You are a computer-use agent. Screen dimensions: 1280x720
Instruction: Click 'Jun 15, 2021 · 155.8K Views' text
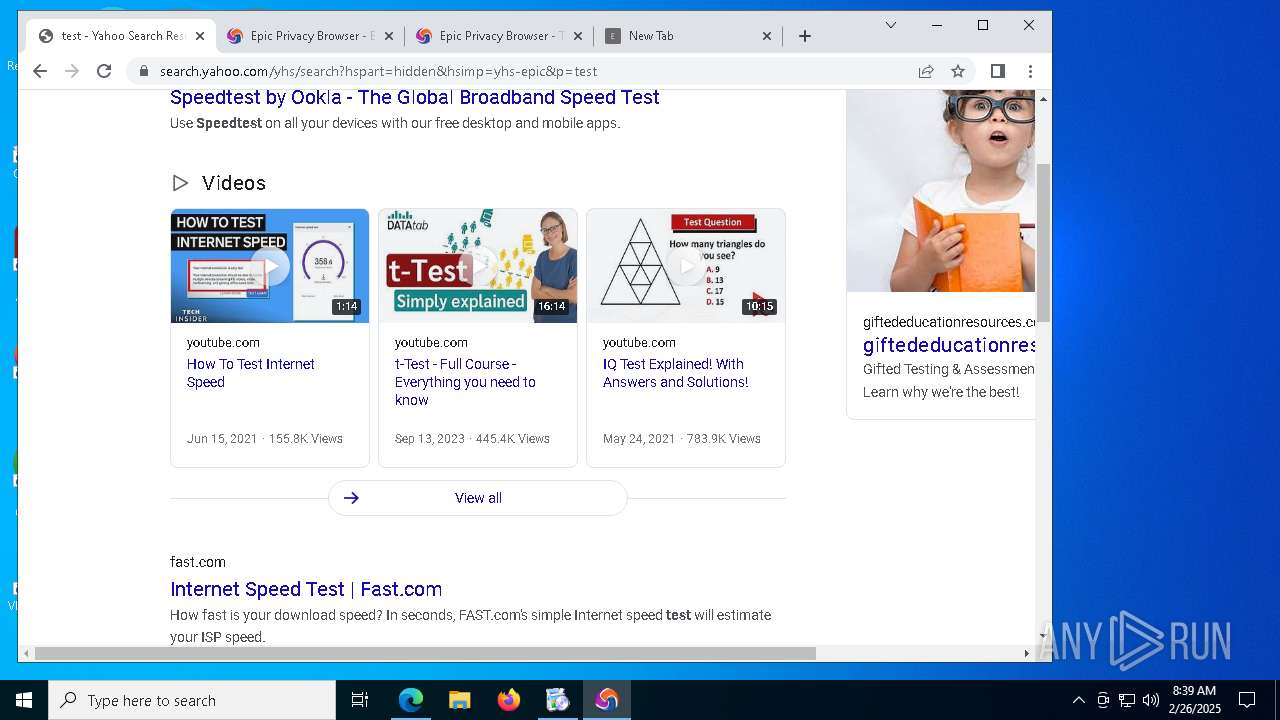tap(265, 439)
